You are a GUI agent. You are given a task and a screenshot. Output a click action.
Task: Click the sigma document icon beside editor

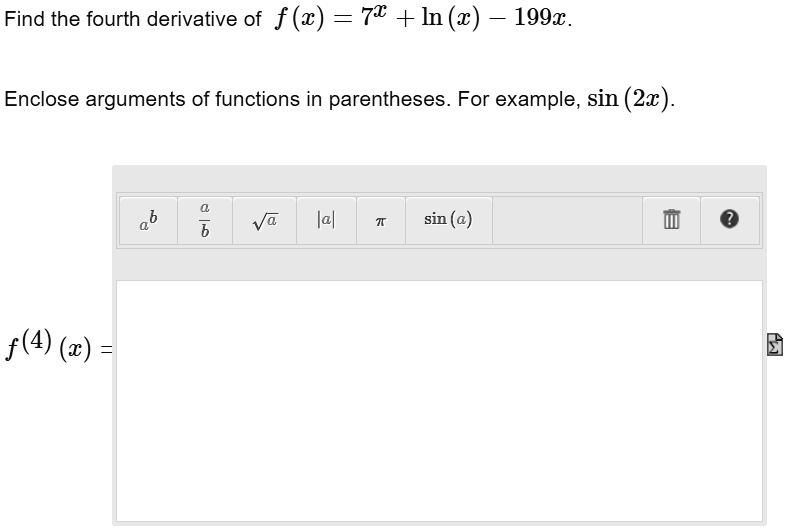tap(774, 344)
